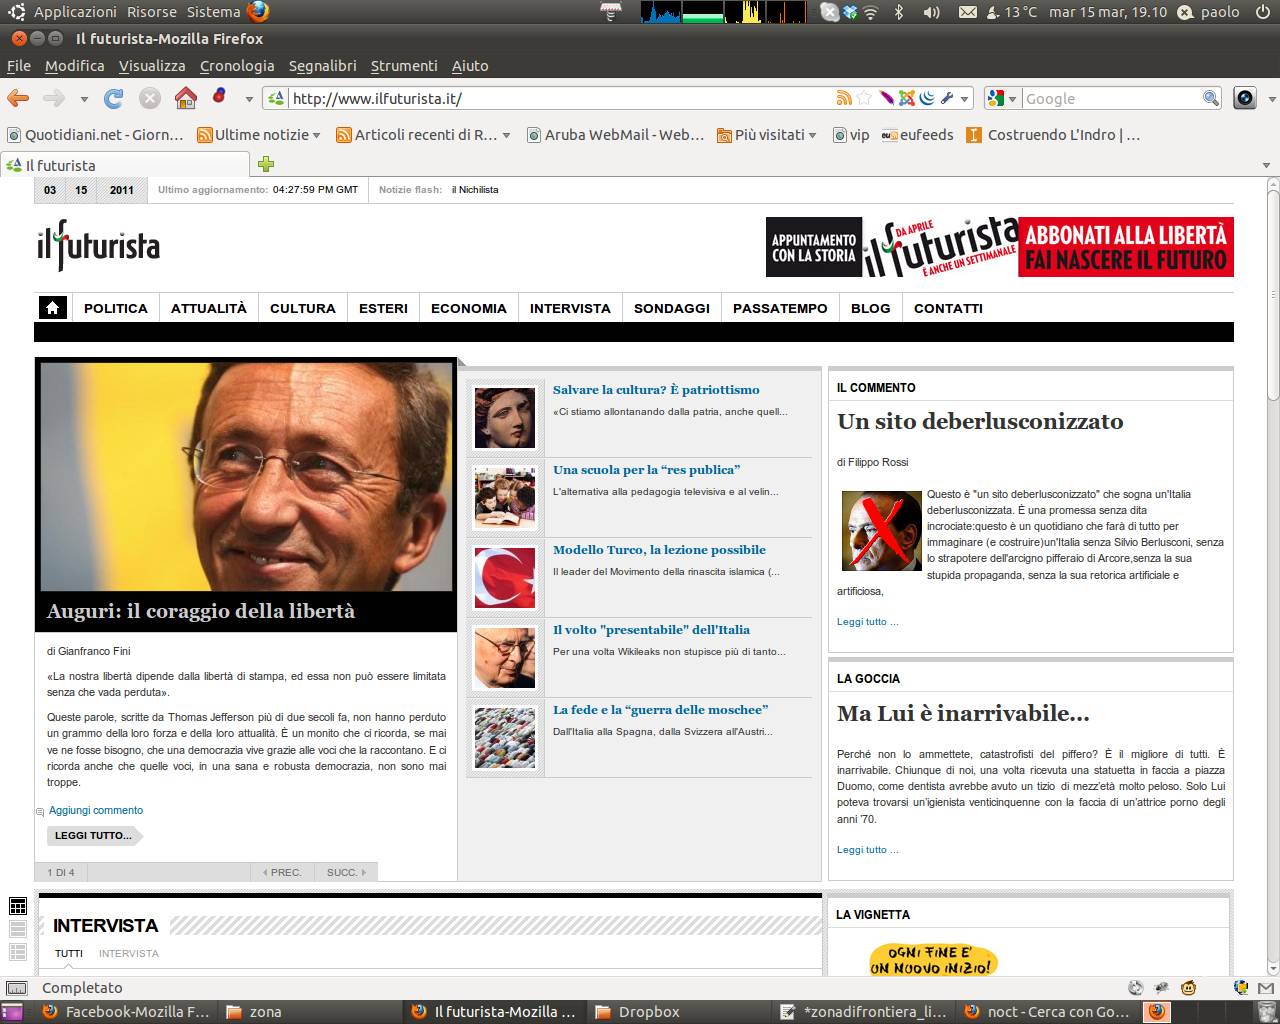The image size is (1280, 1024).
Task: Select the Il futurista browser tab
Action: click(x=125, y=165)
